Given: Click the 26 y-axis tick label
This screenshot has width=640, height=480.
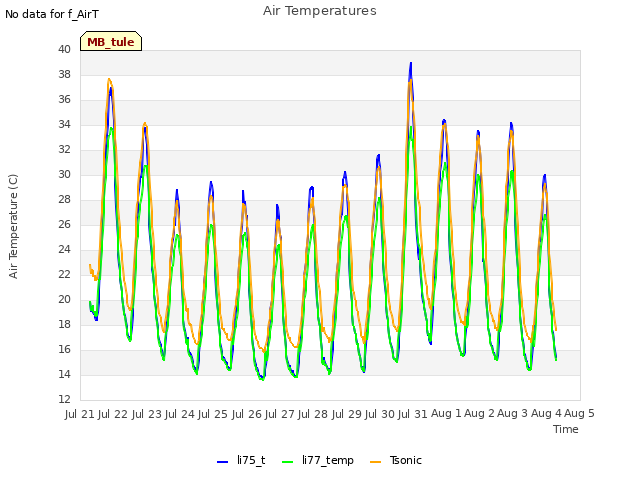Looking at the screenshot, I should (x=64, y=224).
